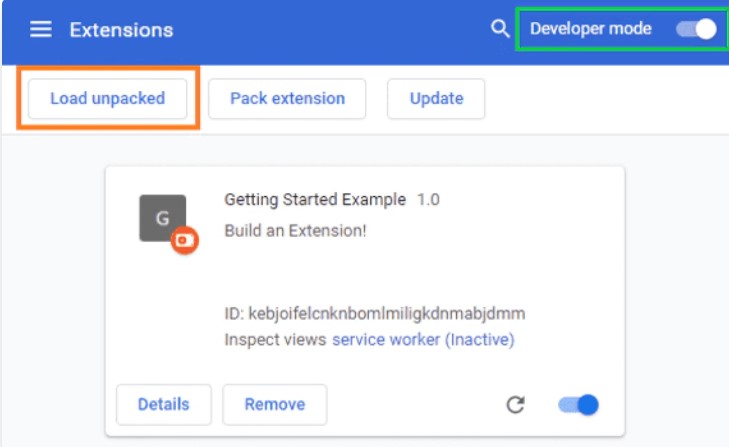The image size is (729, 447).
Task: Open the hamburger main menu
Action: [x=41, y=29]
